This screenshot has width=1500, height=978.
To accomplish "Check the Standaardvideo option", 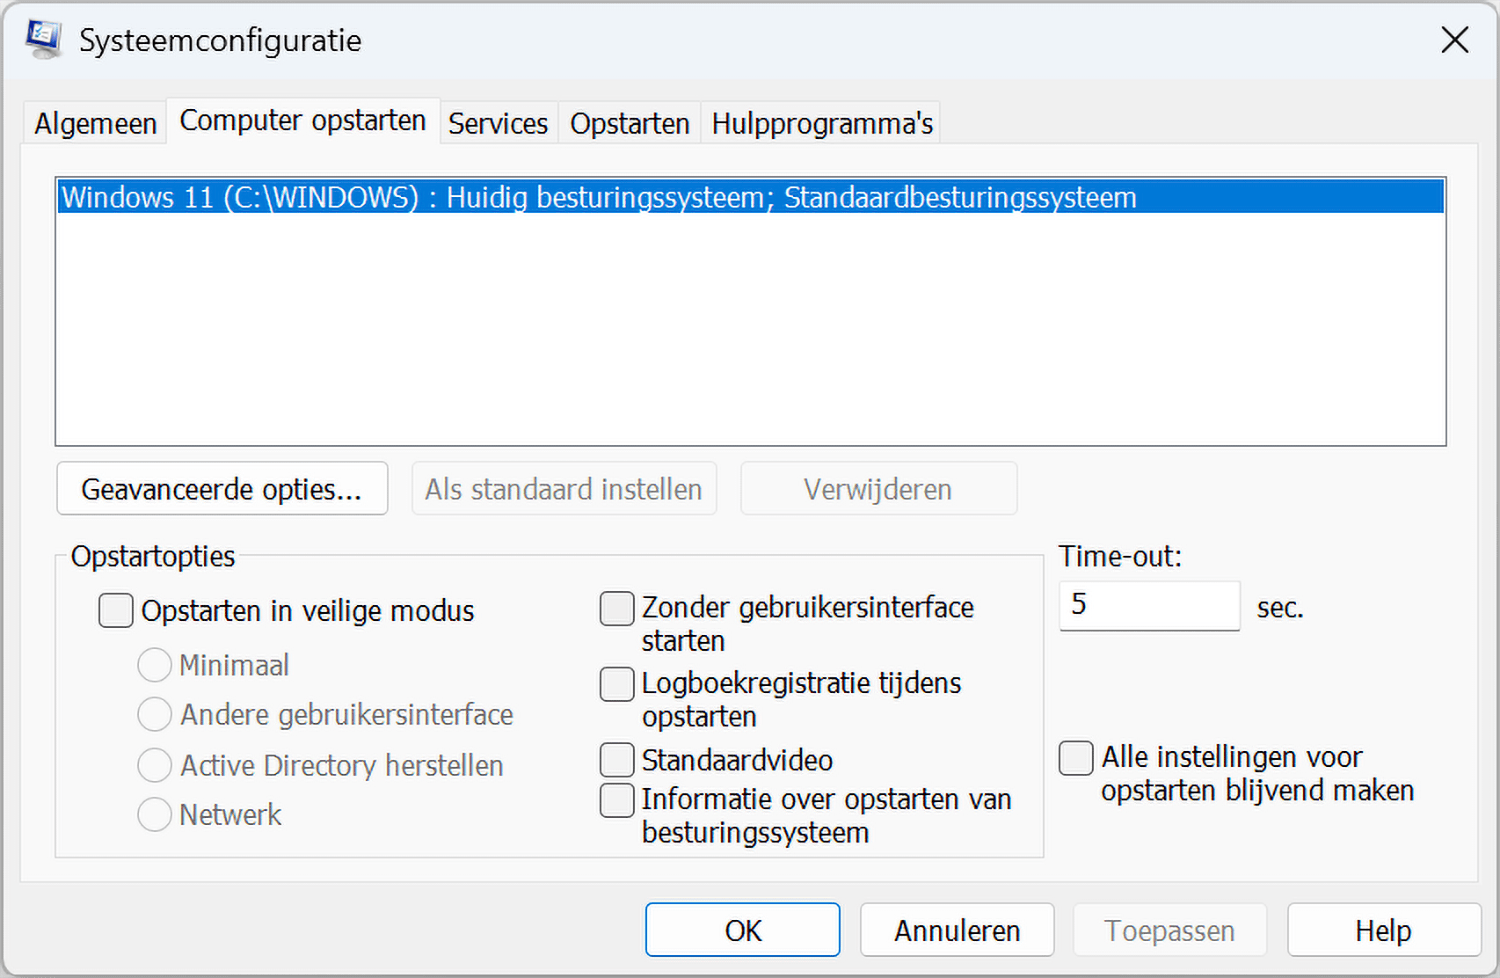I will coord(617,760).
